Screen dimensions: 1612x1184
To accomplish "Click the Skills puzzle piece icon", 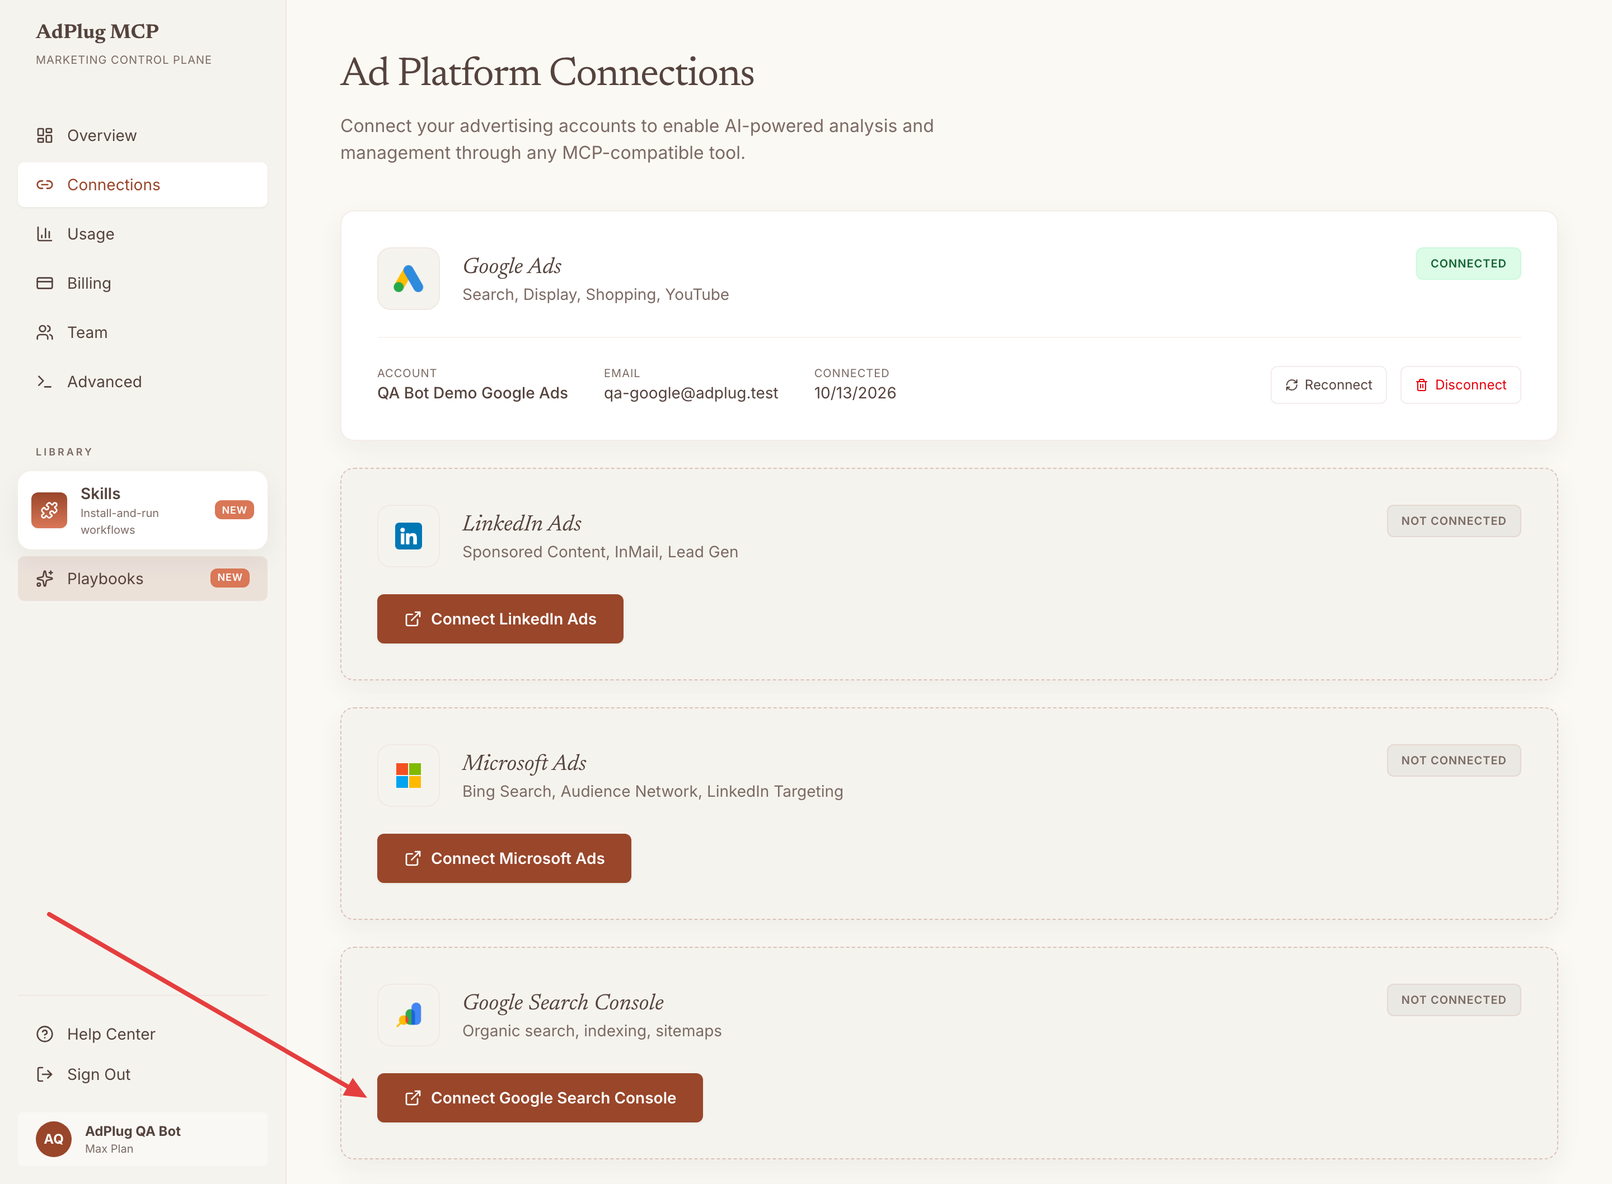I will [49, 510].
